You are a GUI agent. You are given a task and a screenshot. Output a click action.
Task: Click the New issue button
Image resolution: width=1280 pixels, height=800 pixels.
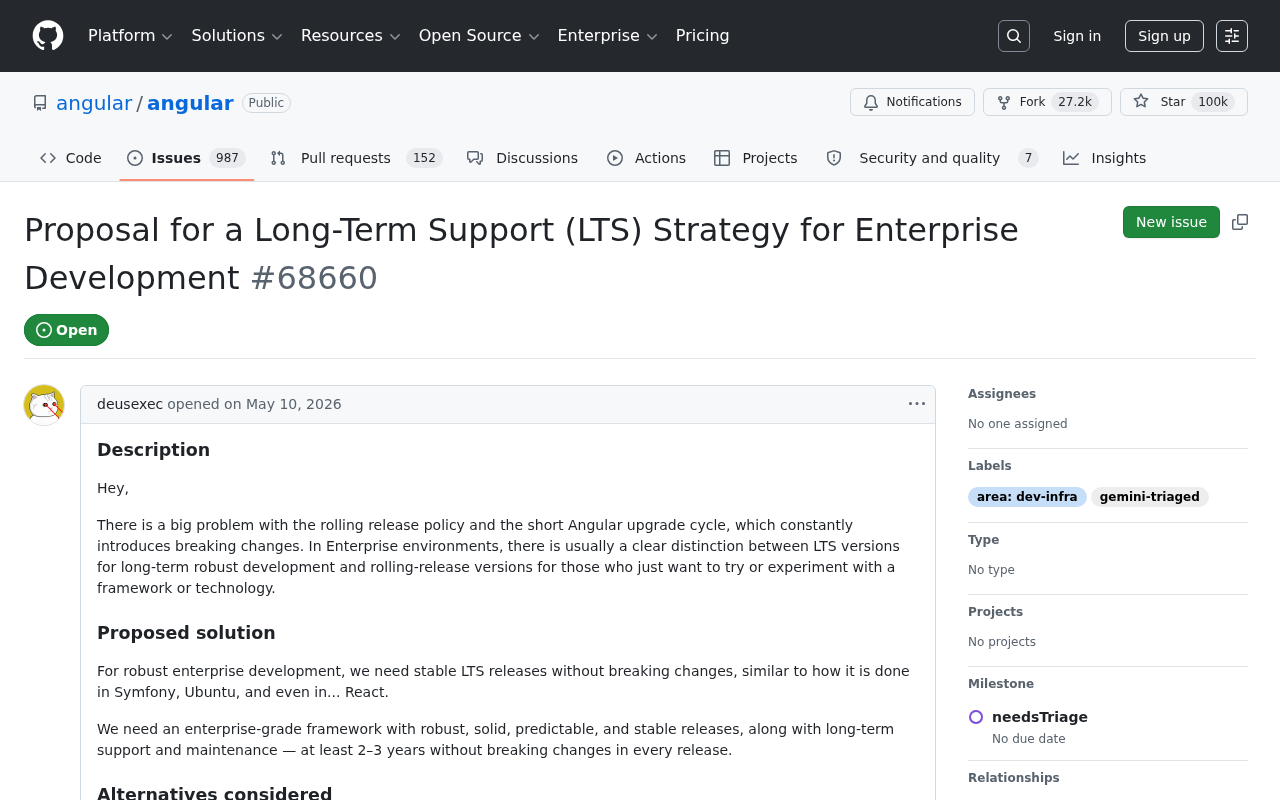coord(1171,222)
